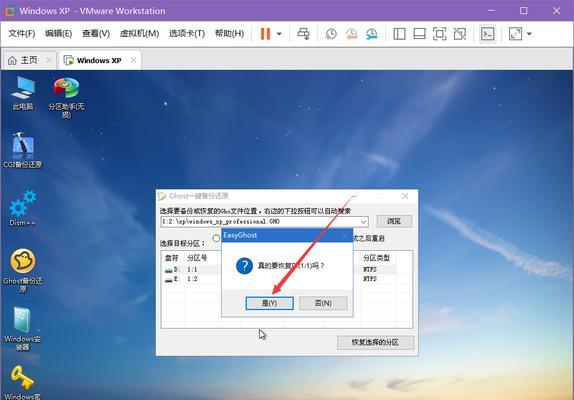Select the radio button beside 选择目标分区
574x400 pixels.
[216, 238]
